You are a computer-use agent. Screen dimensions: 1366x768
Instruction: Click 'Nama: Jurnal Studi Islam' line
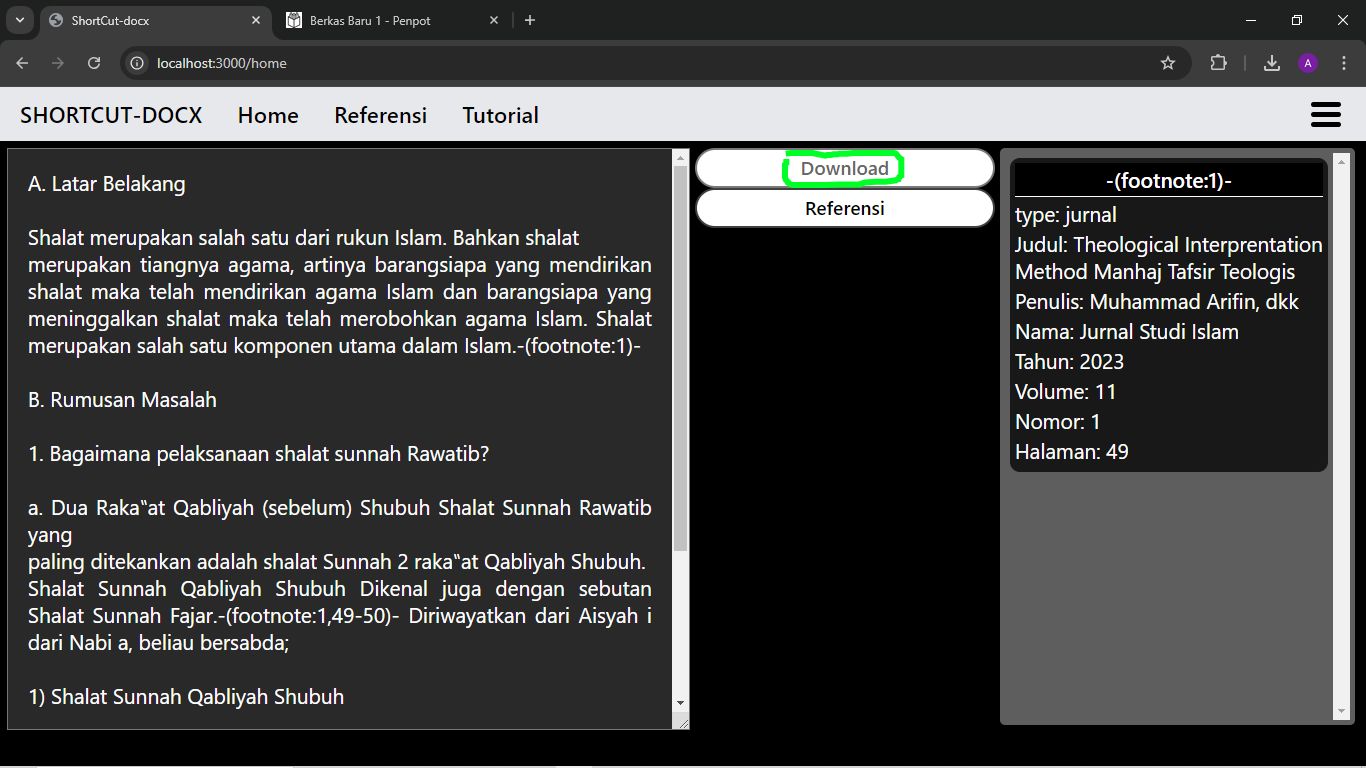1127,332
